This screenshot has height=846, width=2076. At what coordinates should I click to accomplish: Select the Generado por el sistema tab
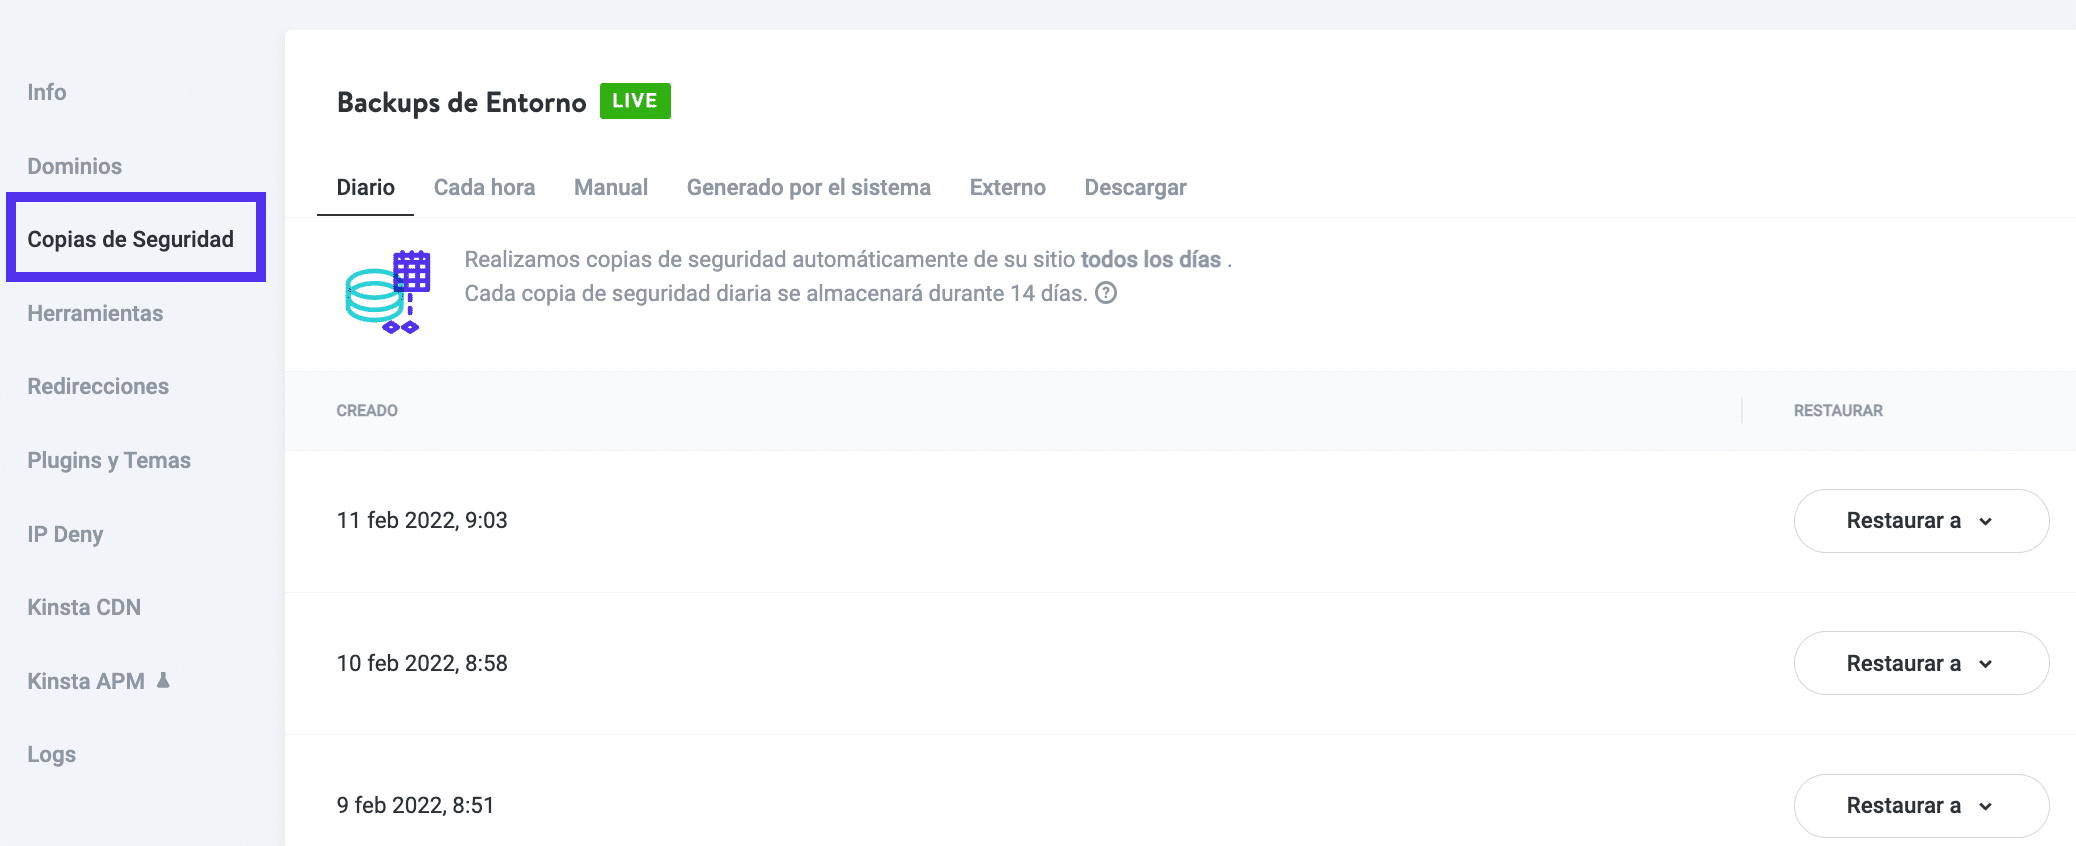point(808,187)
